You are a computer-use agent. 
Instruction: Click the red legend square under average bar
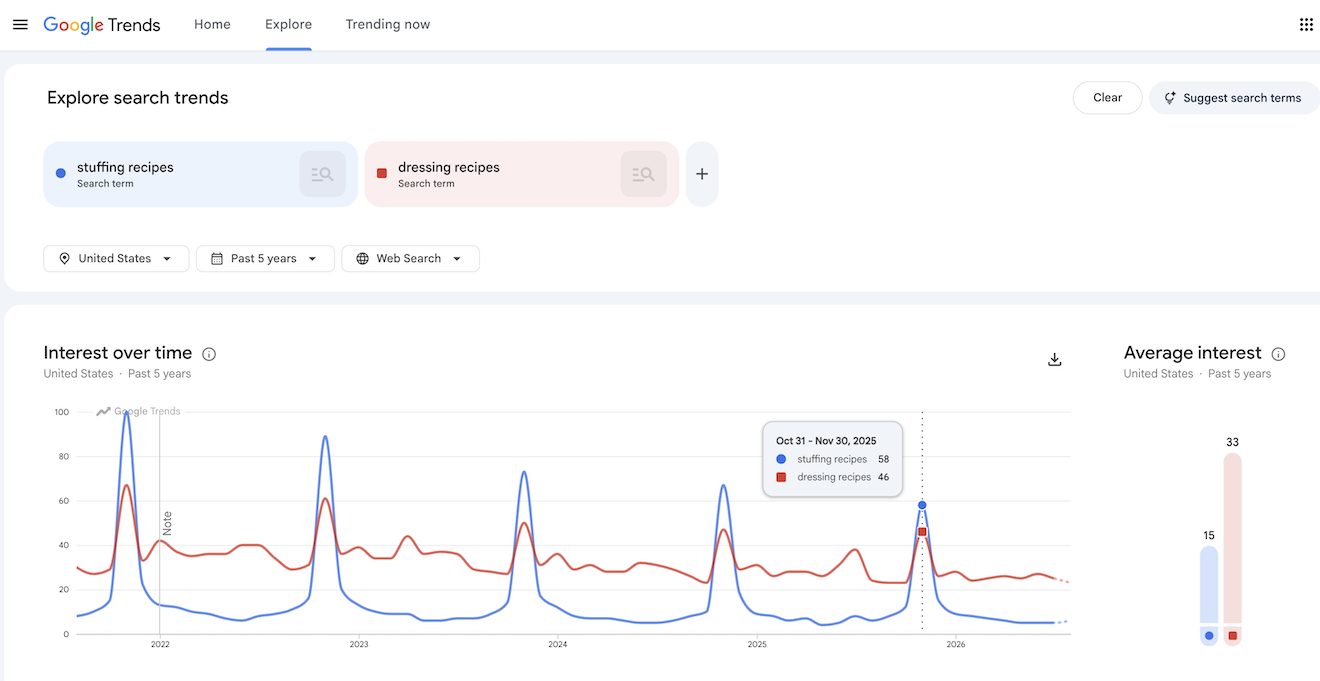[x=1232, y=635]
